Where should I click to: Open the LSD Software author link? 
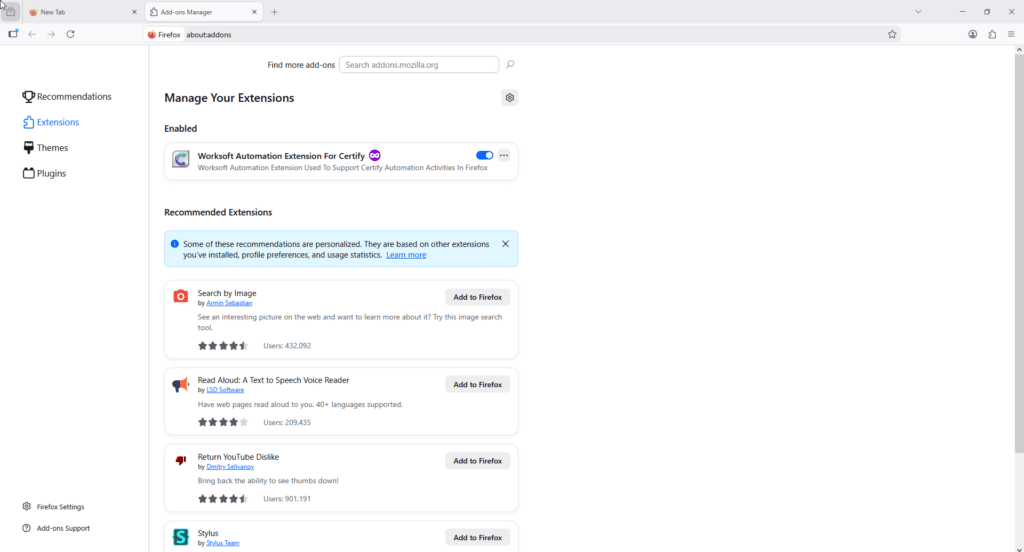225,390
